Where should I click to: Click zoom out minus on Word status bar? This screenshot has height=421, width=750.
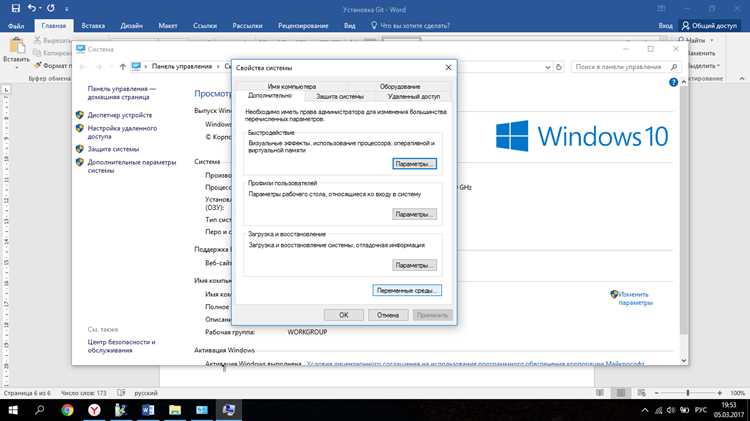pos(657,393)
